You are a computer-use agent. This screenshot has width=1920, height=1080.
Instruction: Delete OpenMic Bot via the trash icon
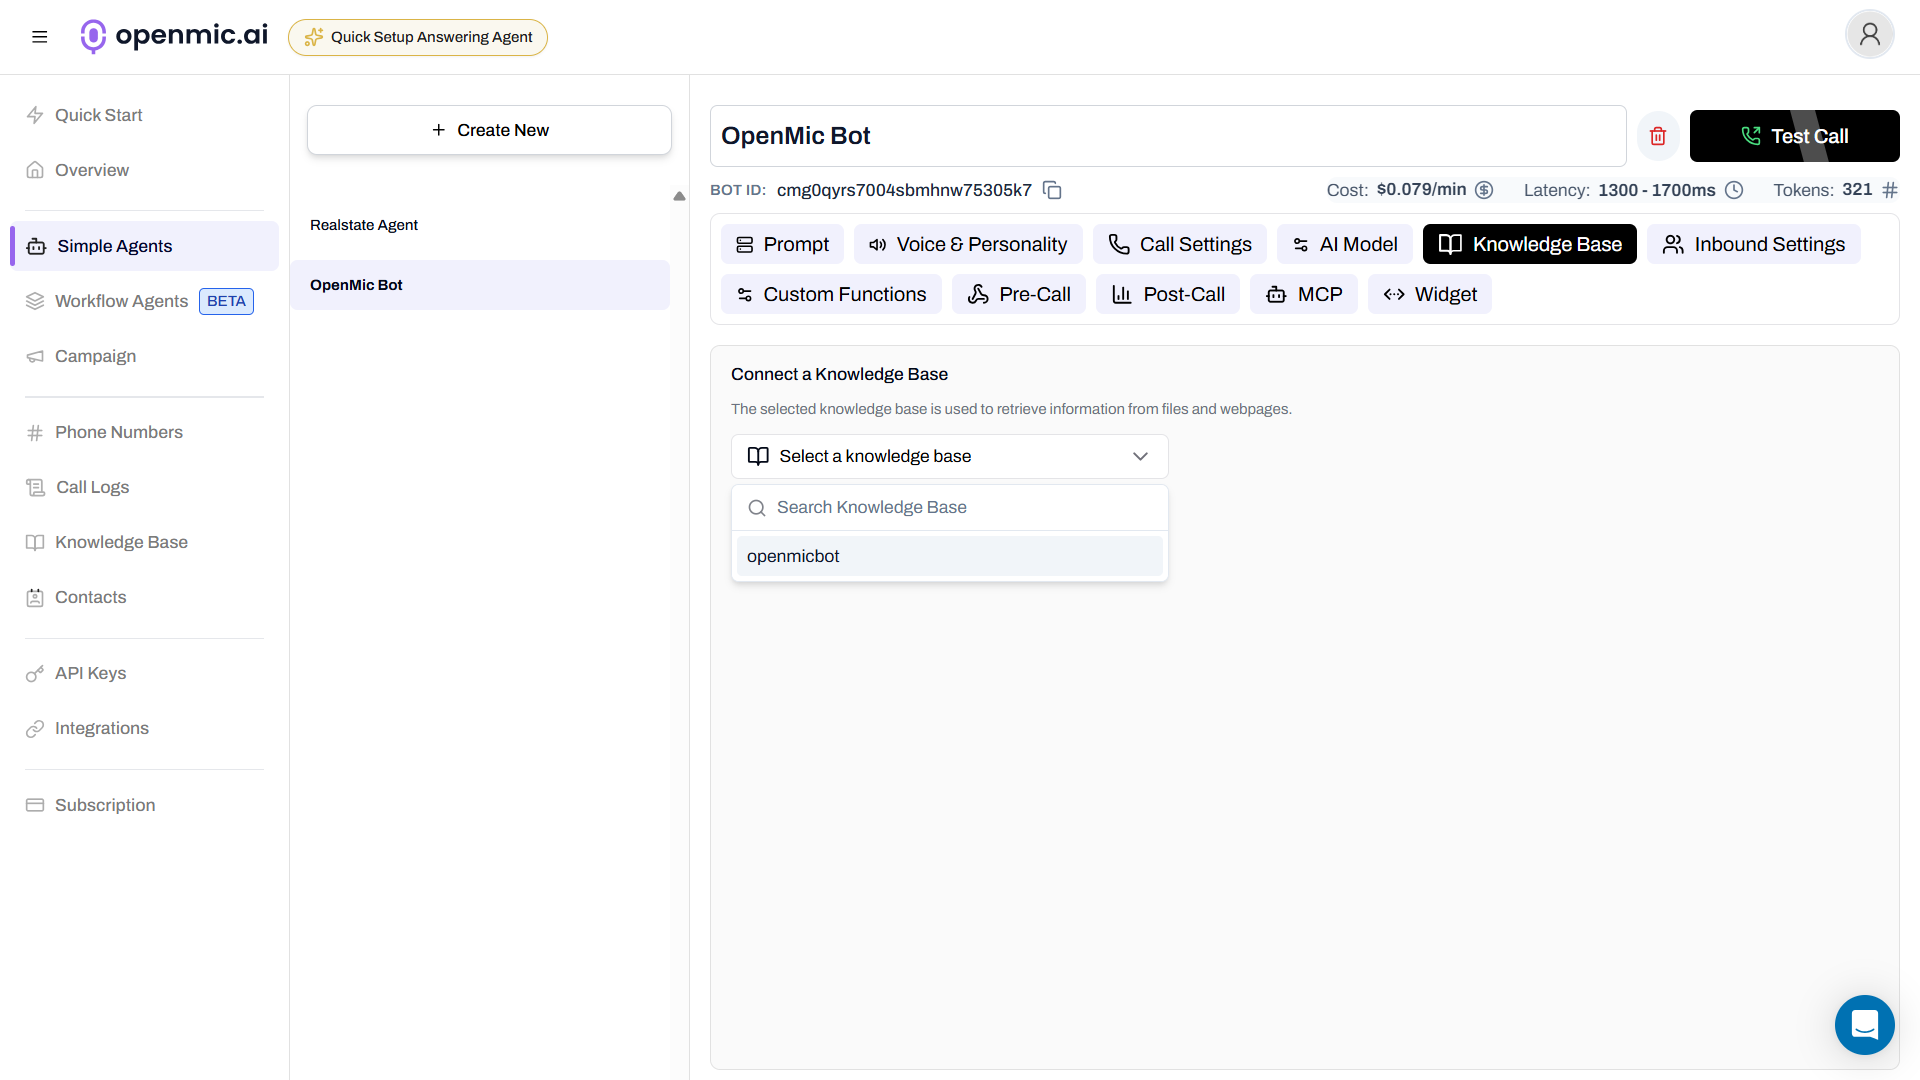pos(1657,136)
